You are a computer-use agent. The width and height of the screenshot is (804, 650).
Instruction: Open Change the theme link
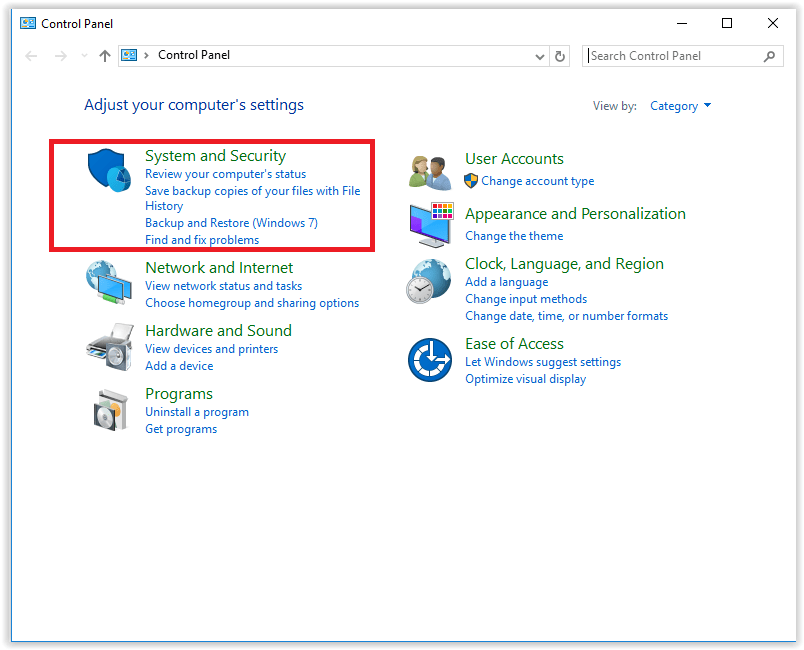(514, 236)
